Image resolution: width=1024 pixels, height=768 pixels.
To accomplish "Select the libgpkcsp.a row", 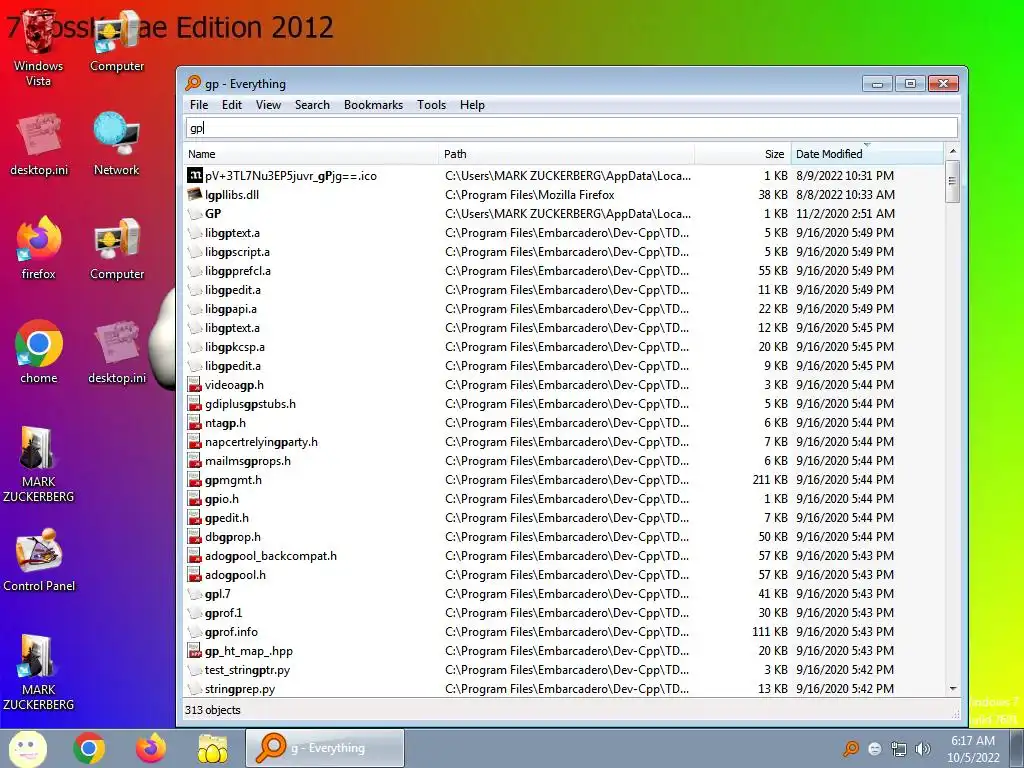I will pos(564,347).
